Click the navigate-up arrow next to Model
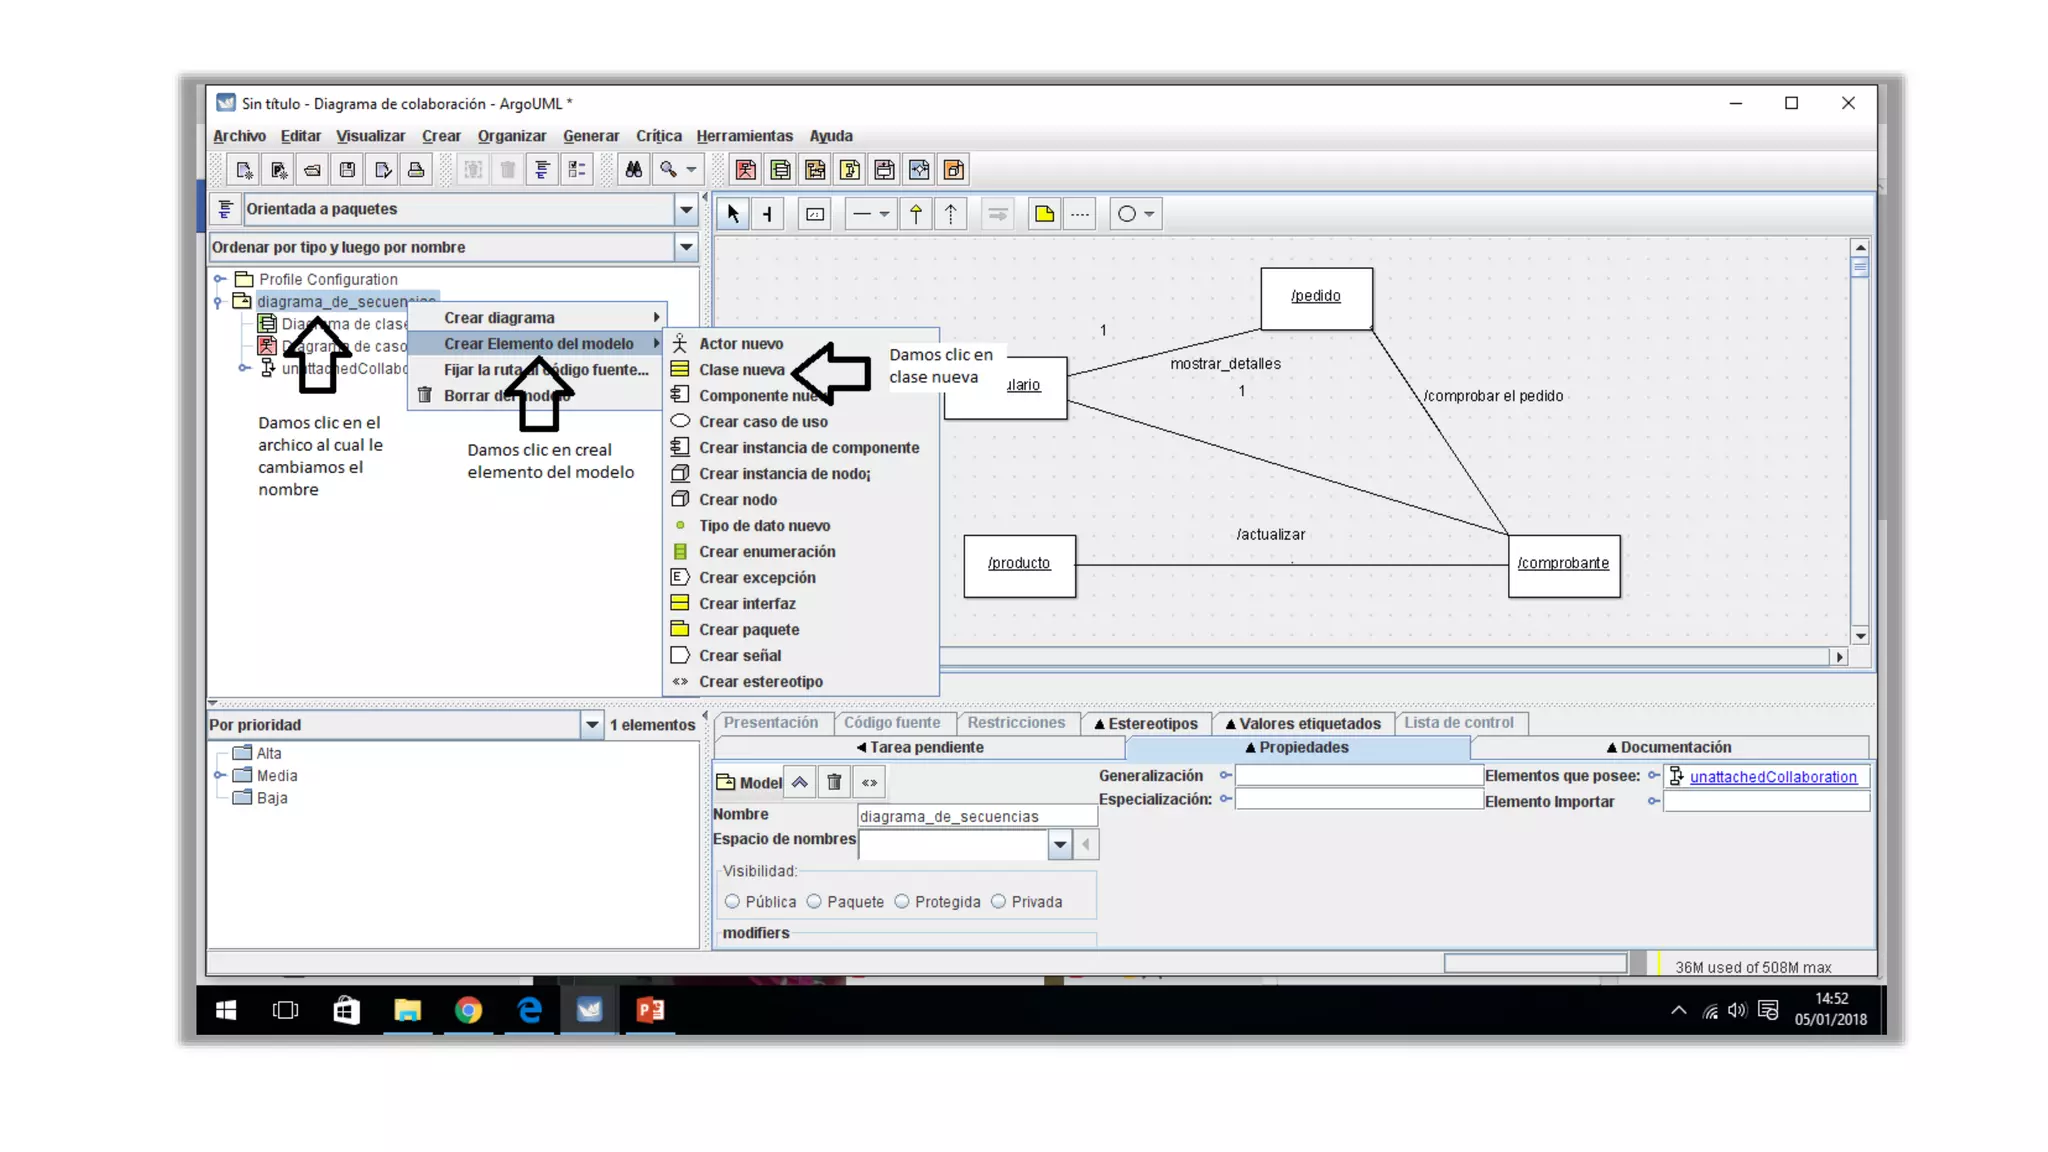 pyautogui.click(x=800, y=782)
